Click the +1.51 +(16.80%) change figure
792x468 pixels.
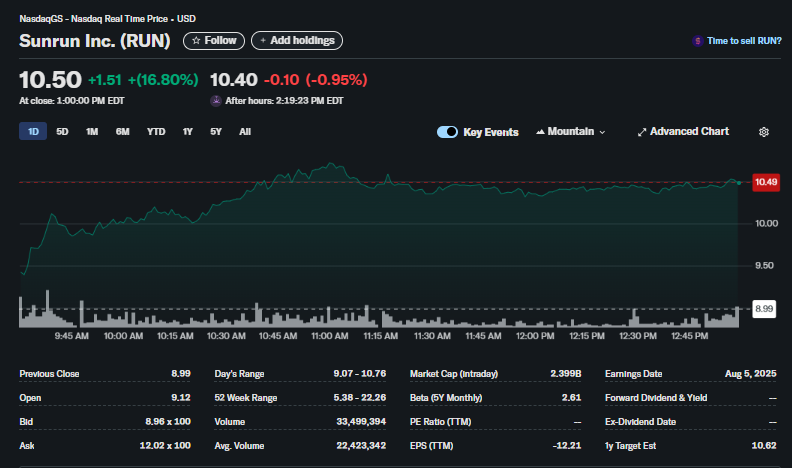143,80
